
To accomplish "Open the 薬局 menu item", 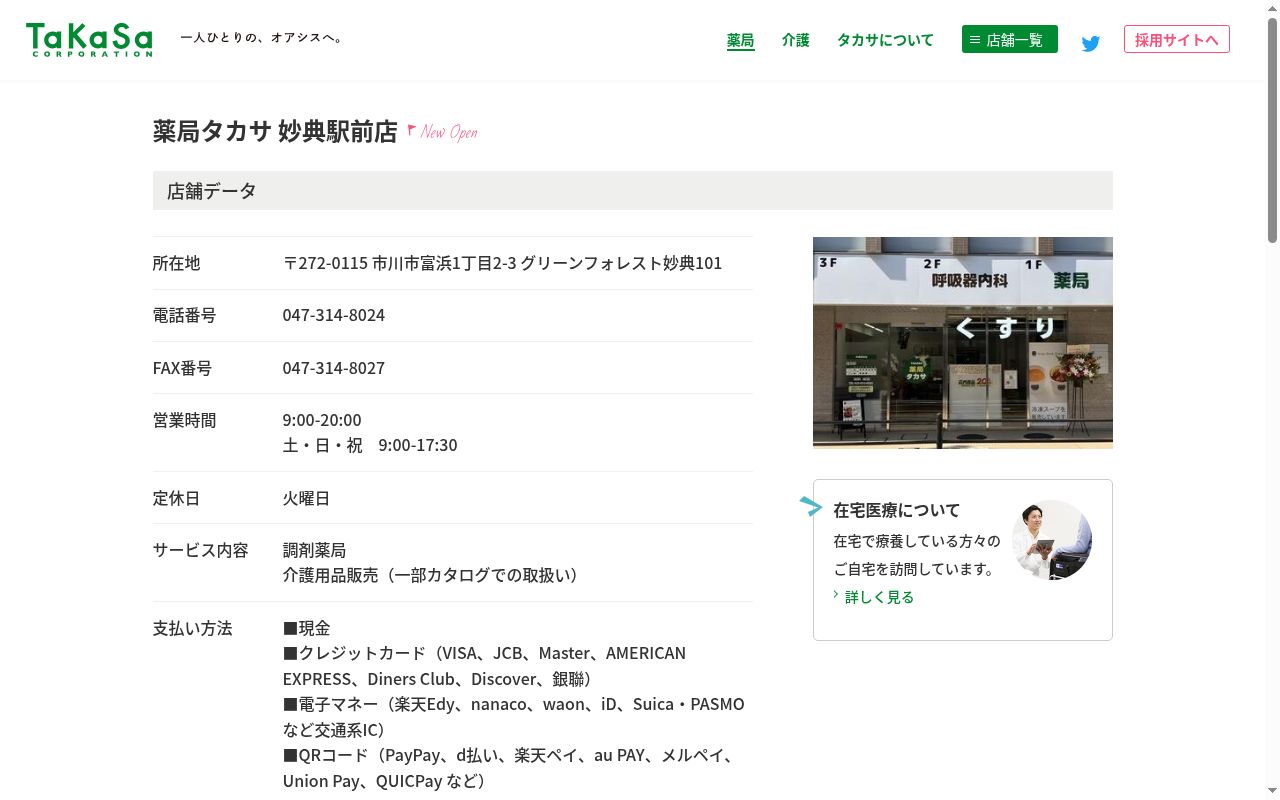I will [740, 40].
